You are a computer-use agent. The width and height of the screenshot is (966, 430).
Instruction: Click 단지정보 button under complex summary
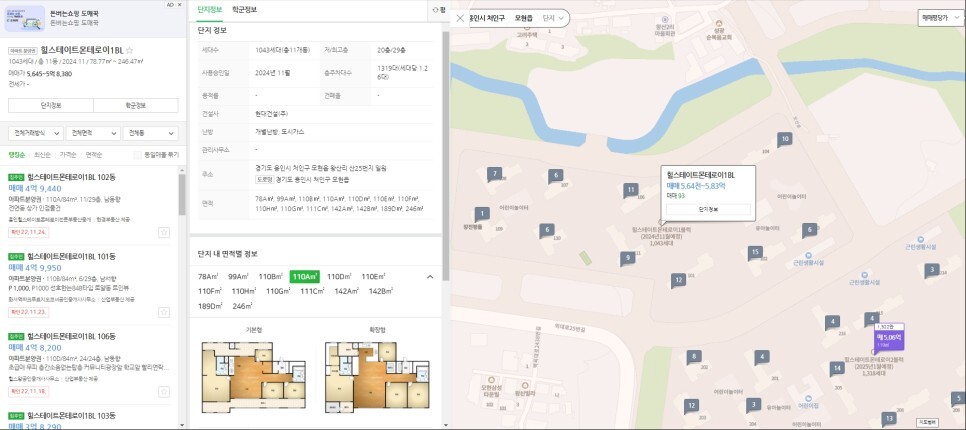pyautogui.click(x=50, y=105)
